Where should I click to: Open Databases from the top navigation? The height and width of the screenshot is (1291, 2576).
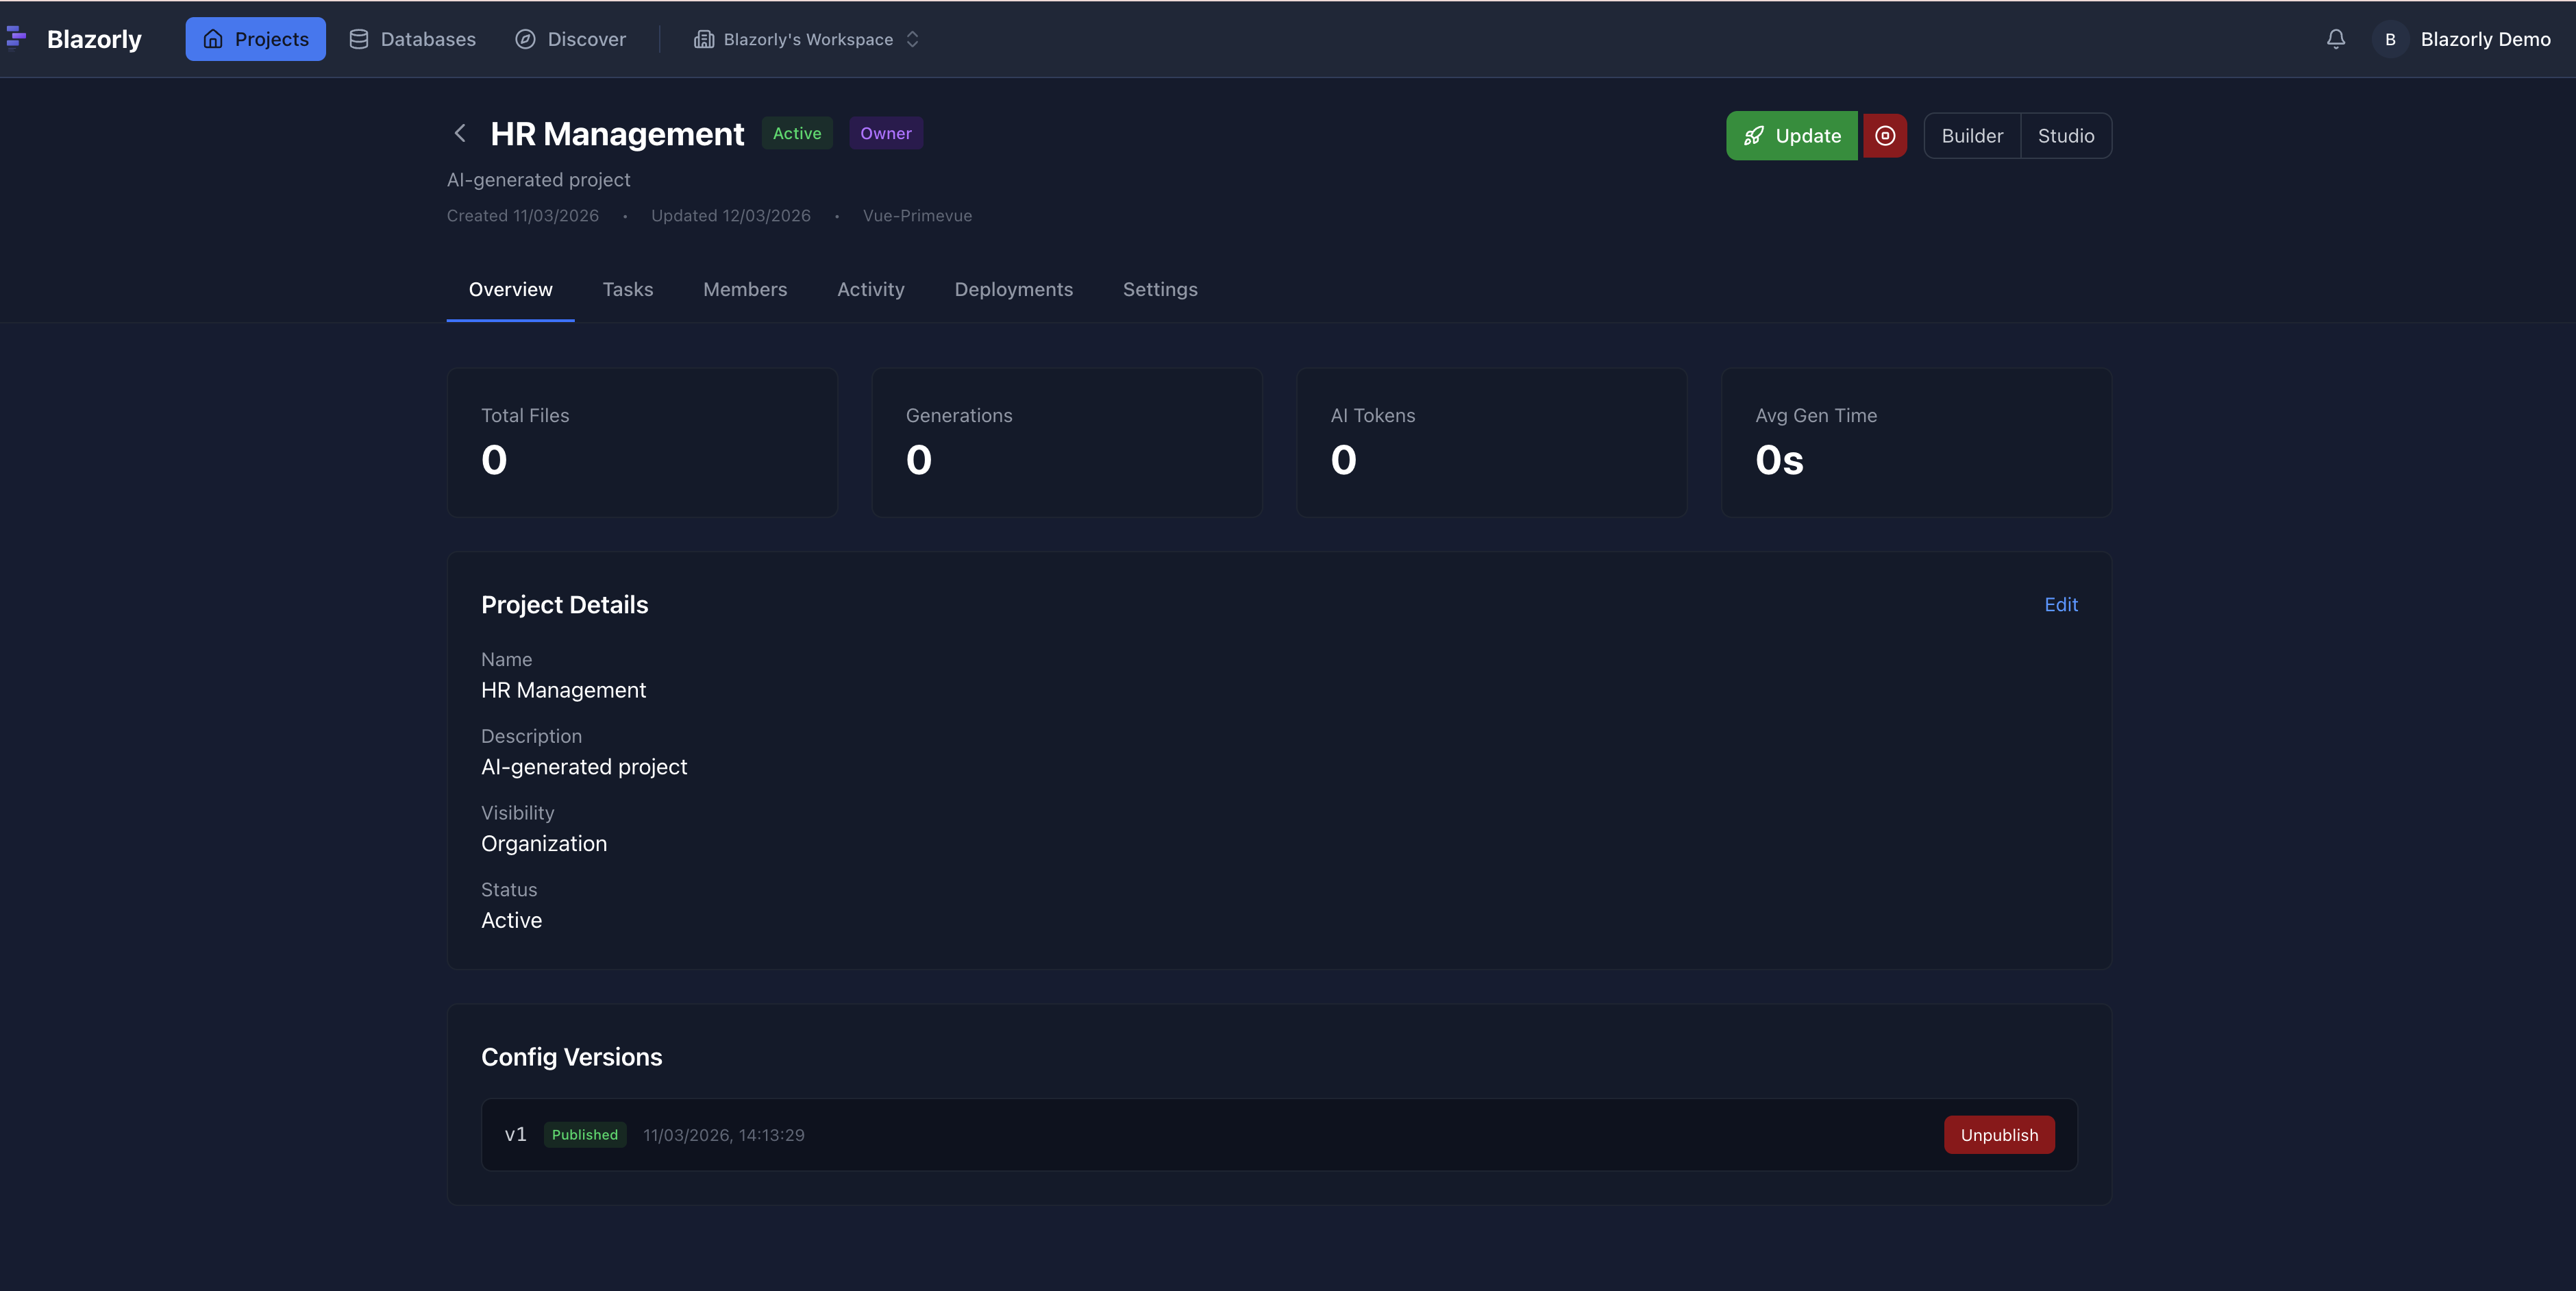412,39
